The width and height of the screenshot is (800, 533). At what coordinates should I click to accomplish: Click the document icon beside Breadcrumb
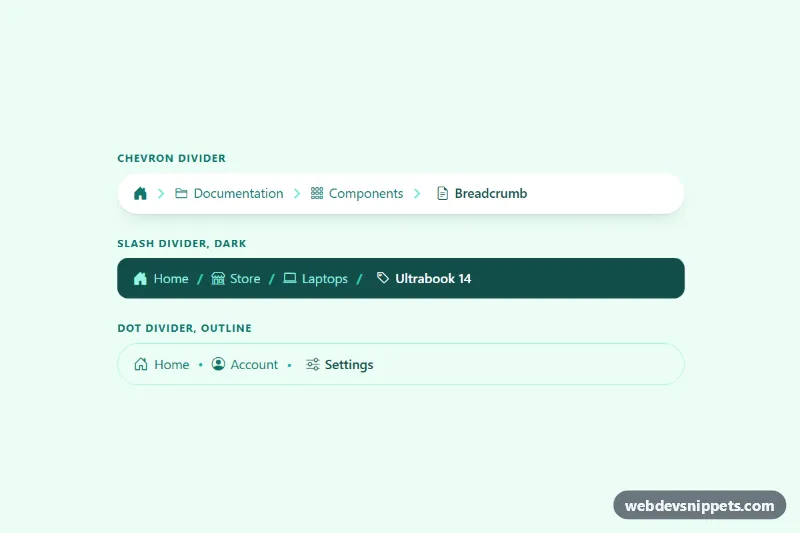(442, 193)
